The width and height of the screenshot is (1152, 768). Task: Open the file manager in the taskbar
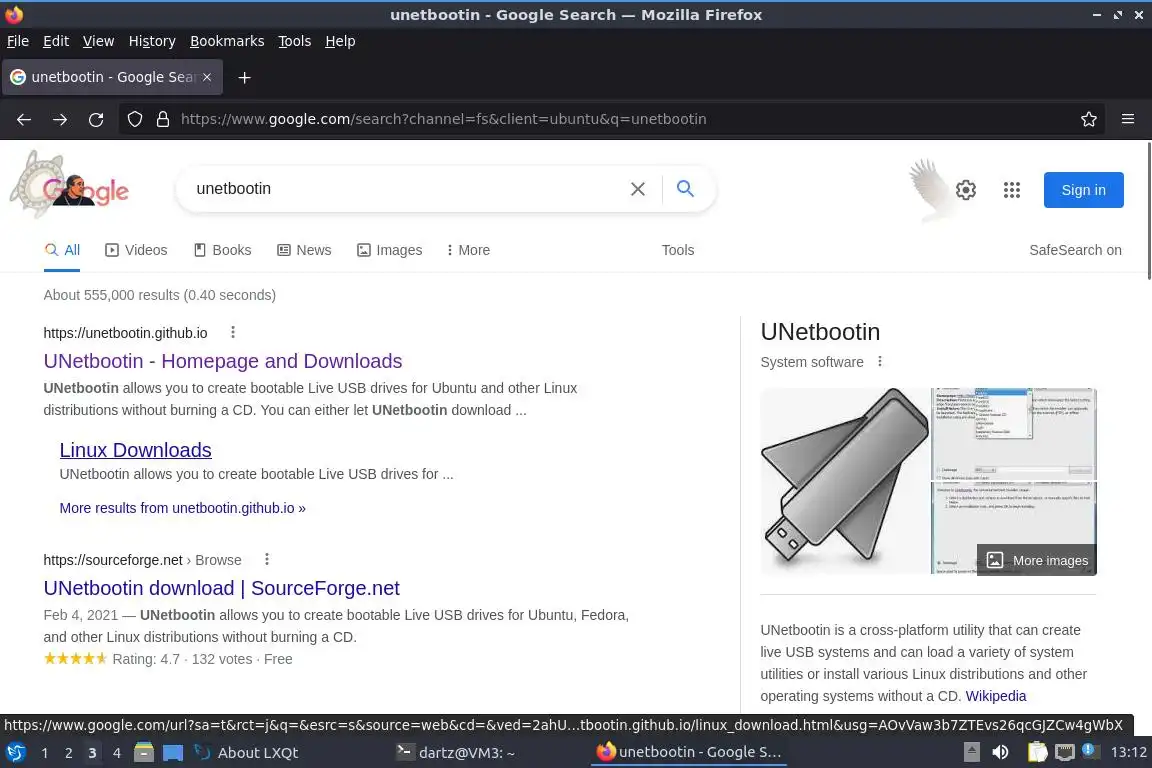[144, 753]
